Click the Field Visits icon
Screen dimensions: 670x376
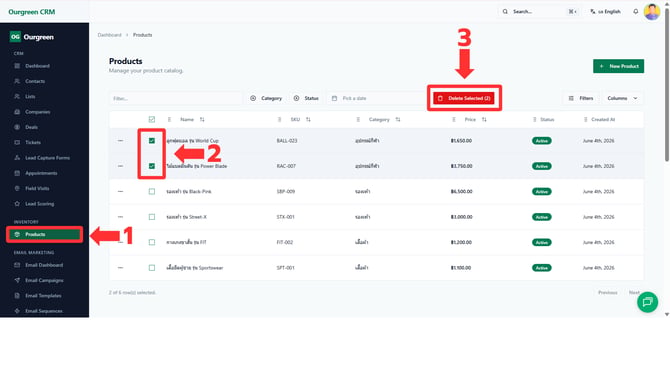(17, 188)
